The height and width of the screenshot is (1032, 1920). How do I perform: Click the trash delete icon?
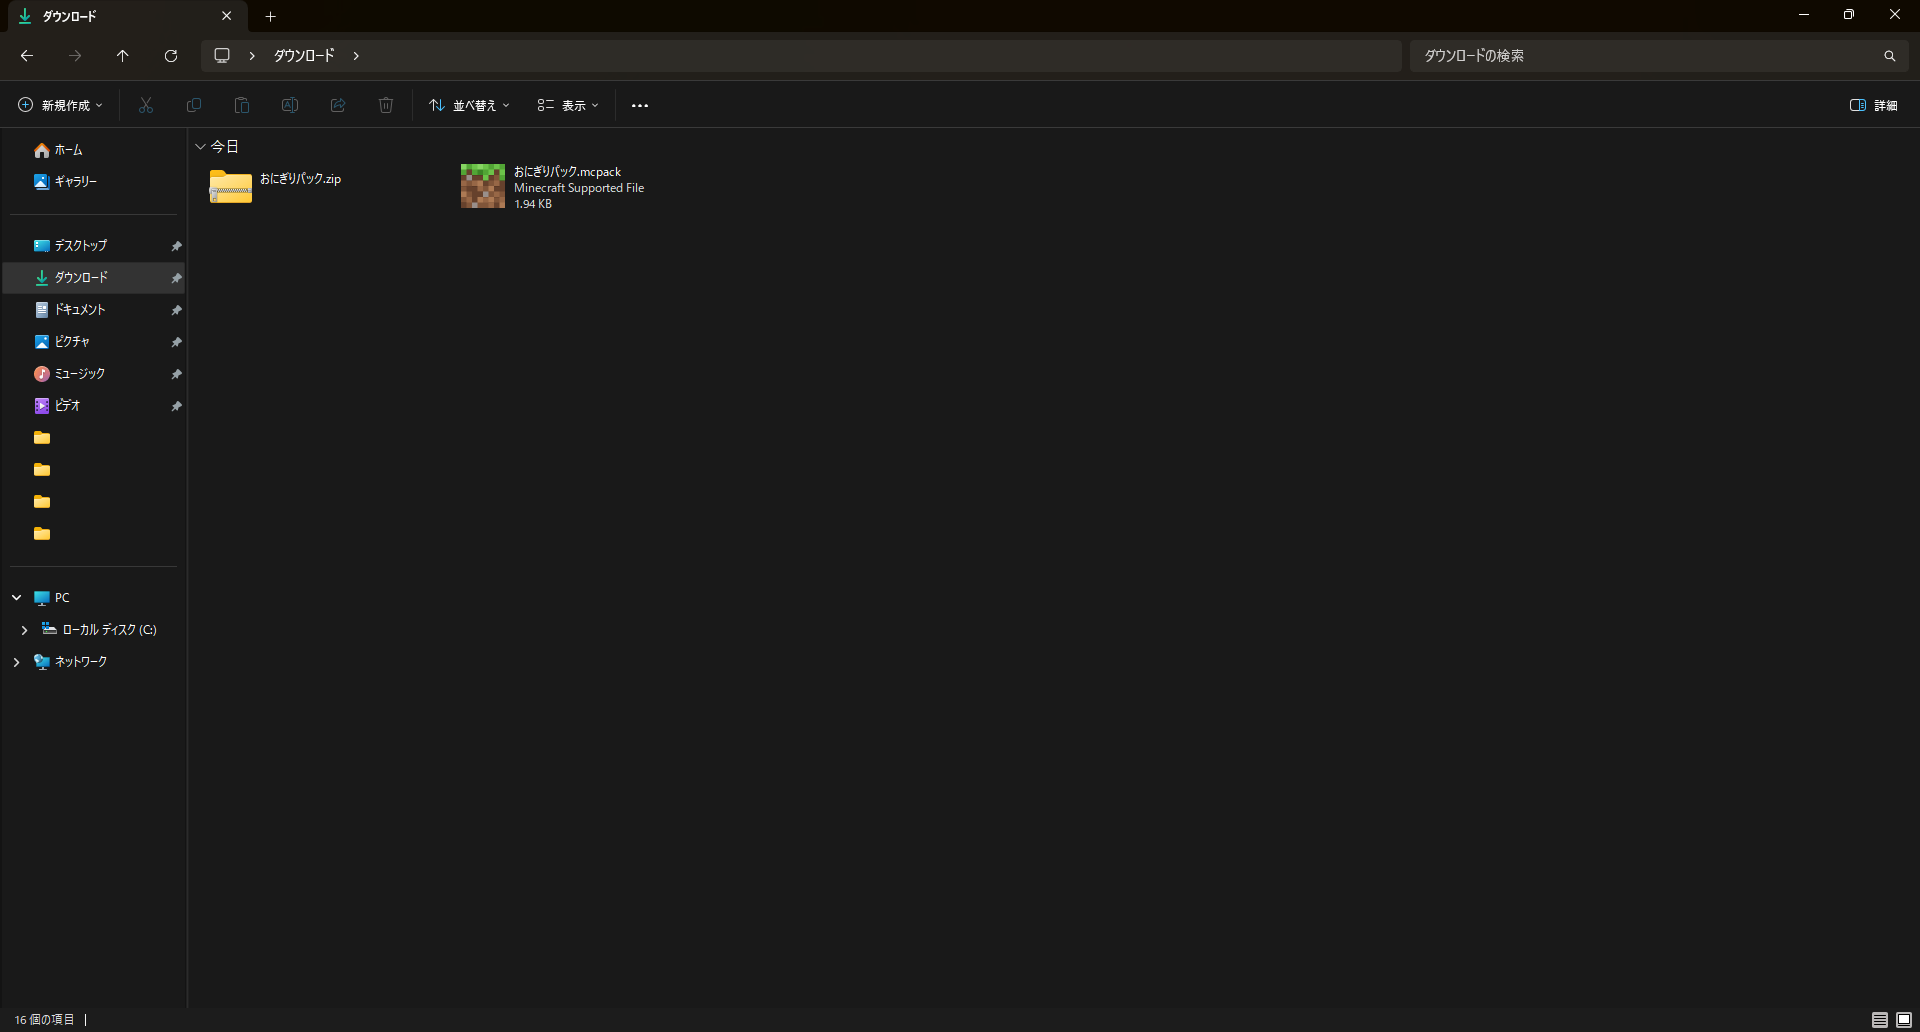[x=386, y=105]
